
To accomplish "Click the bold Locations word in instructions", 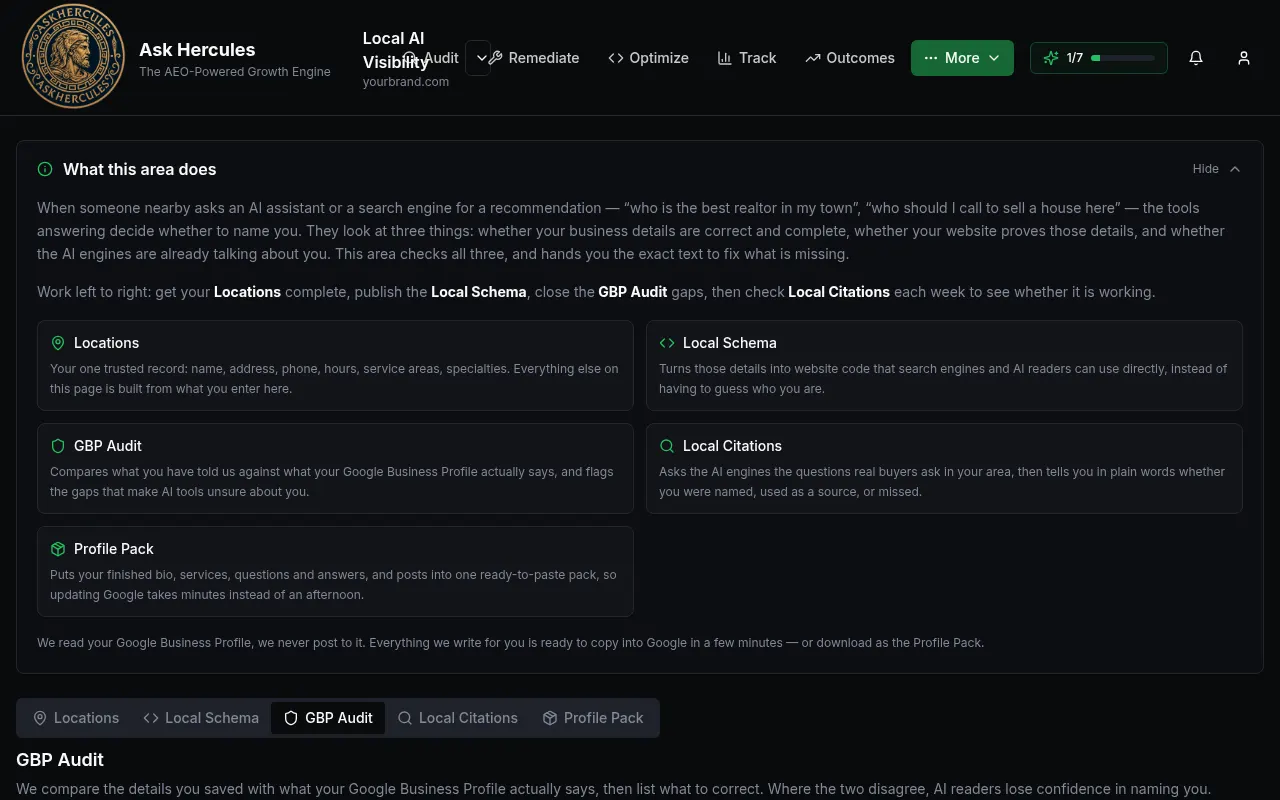I will point(247,292).
